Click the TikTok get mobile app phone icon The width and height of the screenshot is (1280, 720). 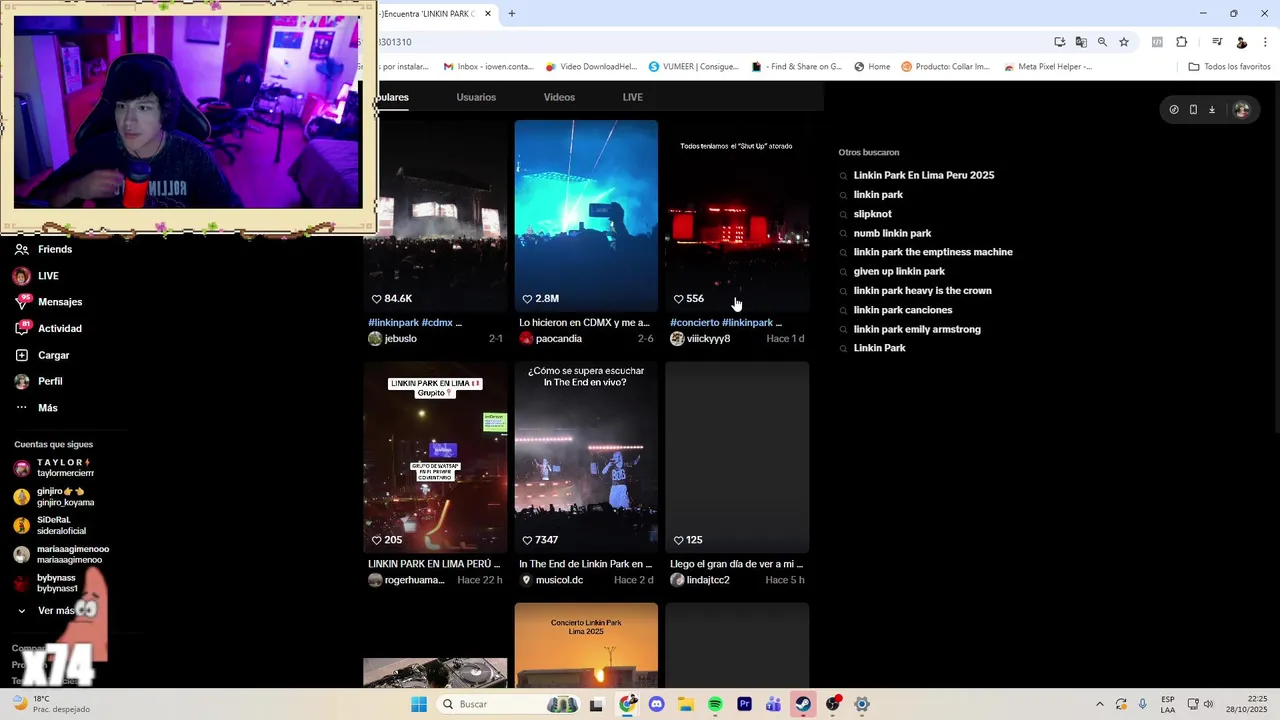1193,110
